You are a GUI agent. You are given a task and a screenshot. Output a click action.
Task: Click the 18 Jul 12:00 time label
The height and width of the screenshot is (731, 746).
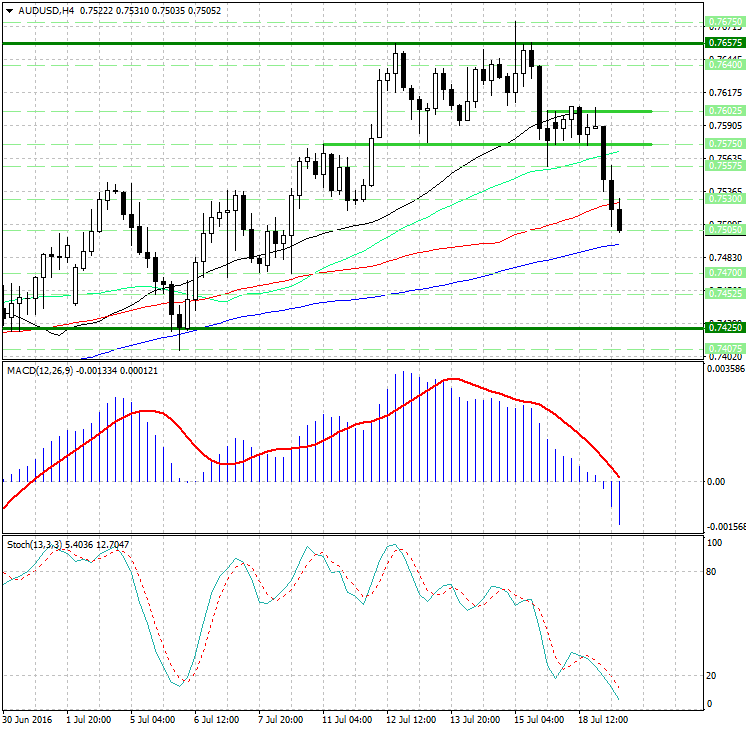pyautogui.click(x=602, y=719)
